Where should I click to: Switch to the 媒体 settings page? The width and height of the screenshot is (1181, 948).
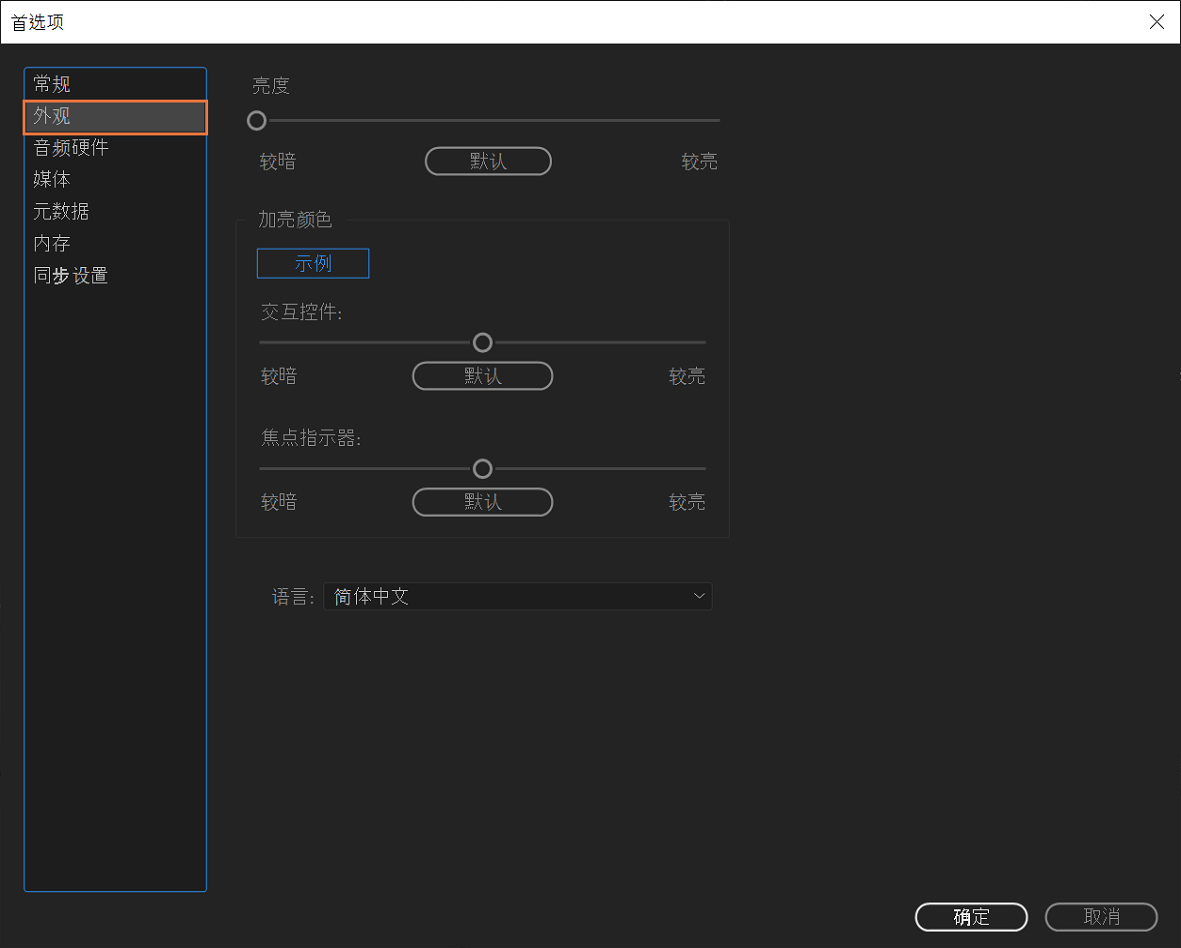pos(52,179)
